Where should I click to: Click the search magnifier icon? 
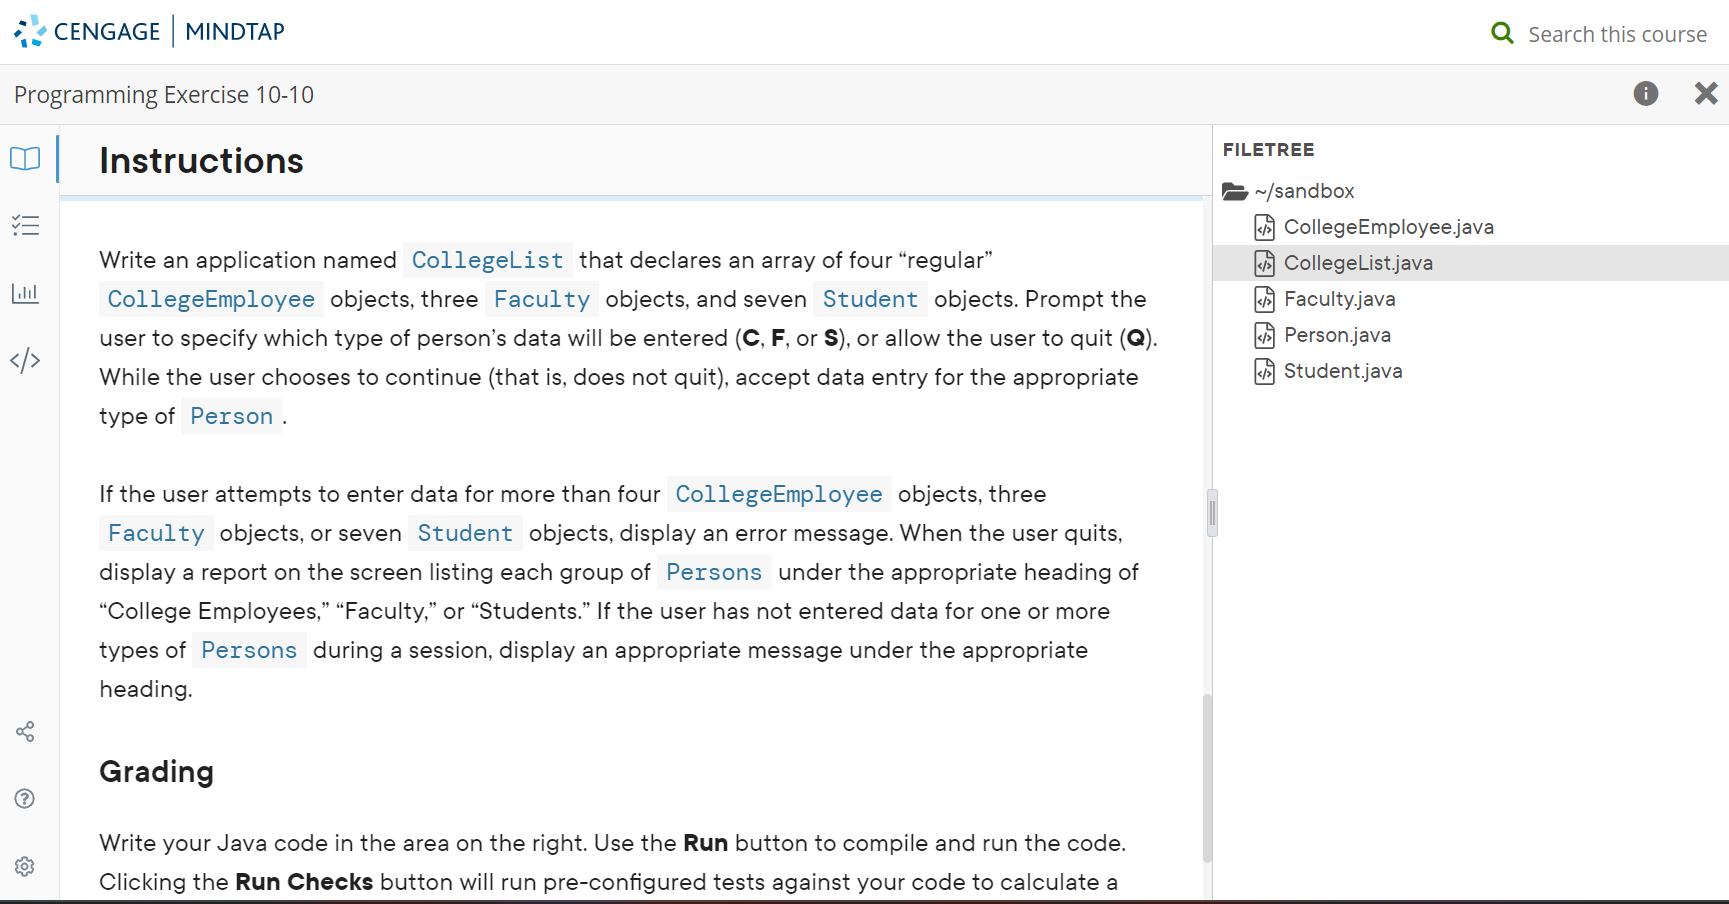1502,32
